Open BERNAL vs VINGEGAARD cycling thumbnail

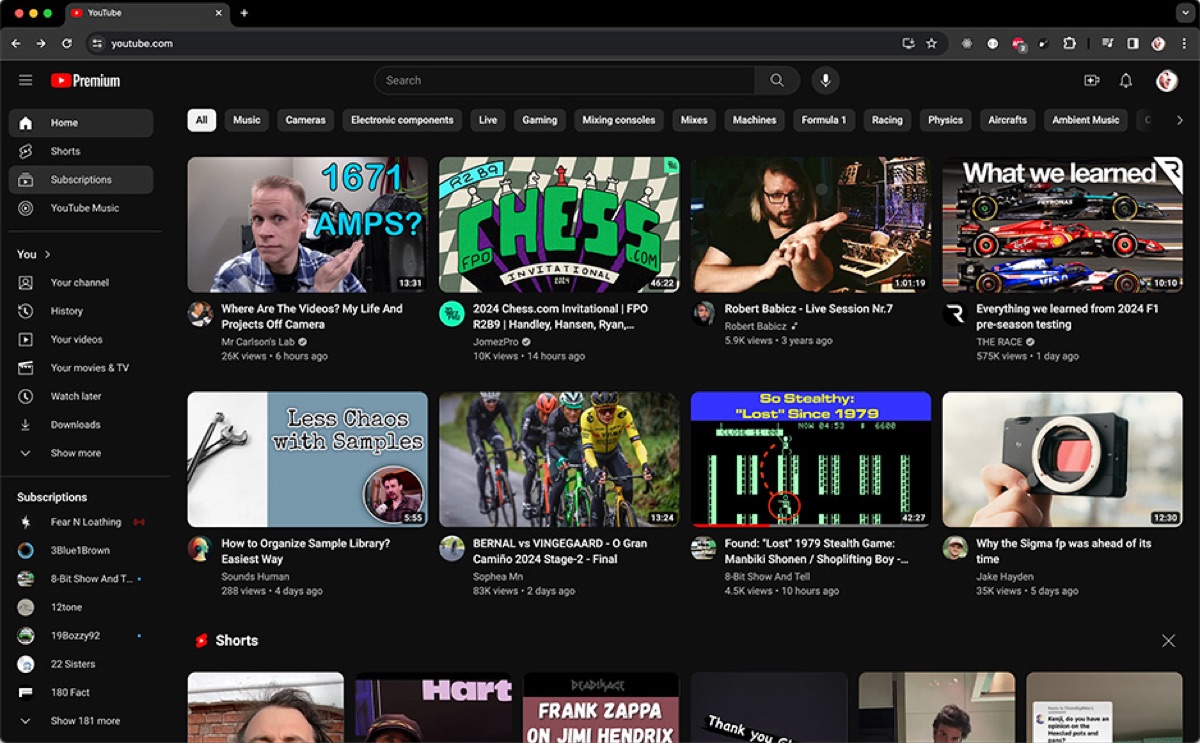pyautogui.click(x=559, y=459)
